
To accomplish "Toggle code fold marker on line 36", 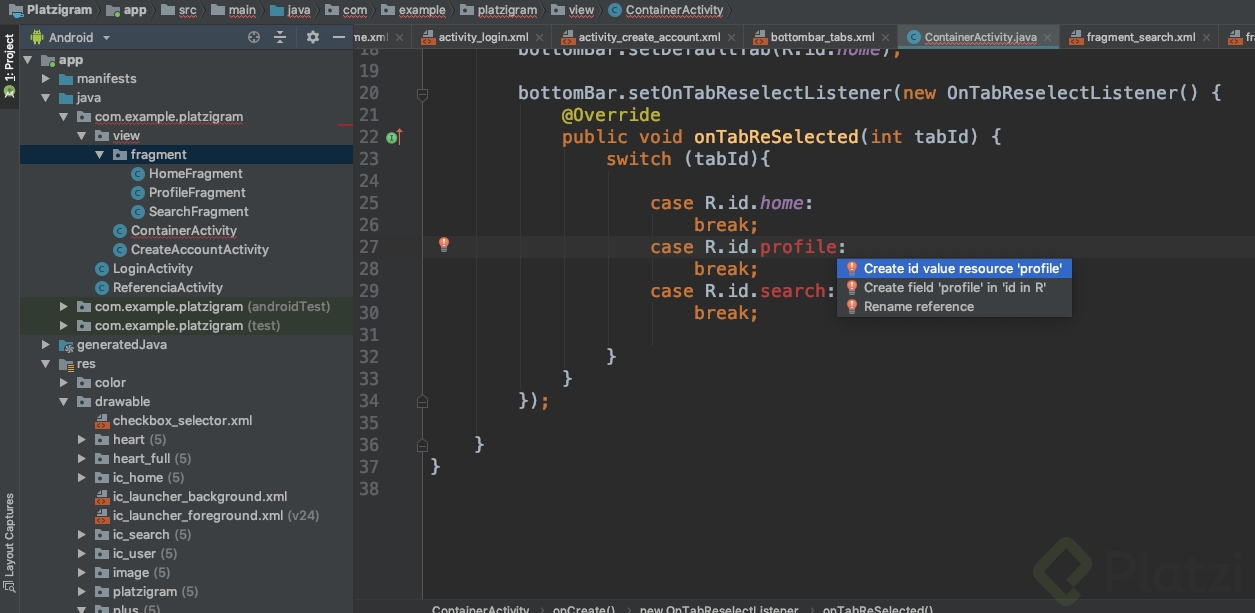I will click(422, 445).
